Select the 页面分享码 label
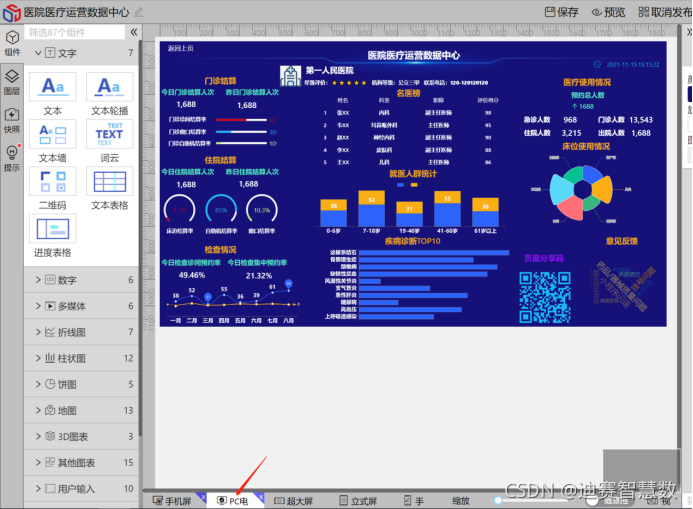Screen dimensions: 693x509 tap(544, 258)
